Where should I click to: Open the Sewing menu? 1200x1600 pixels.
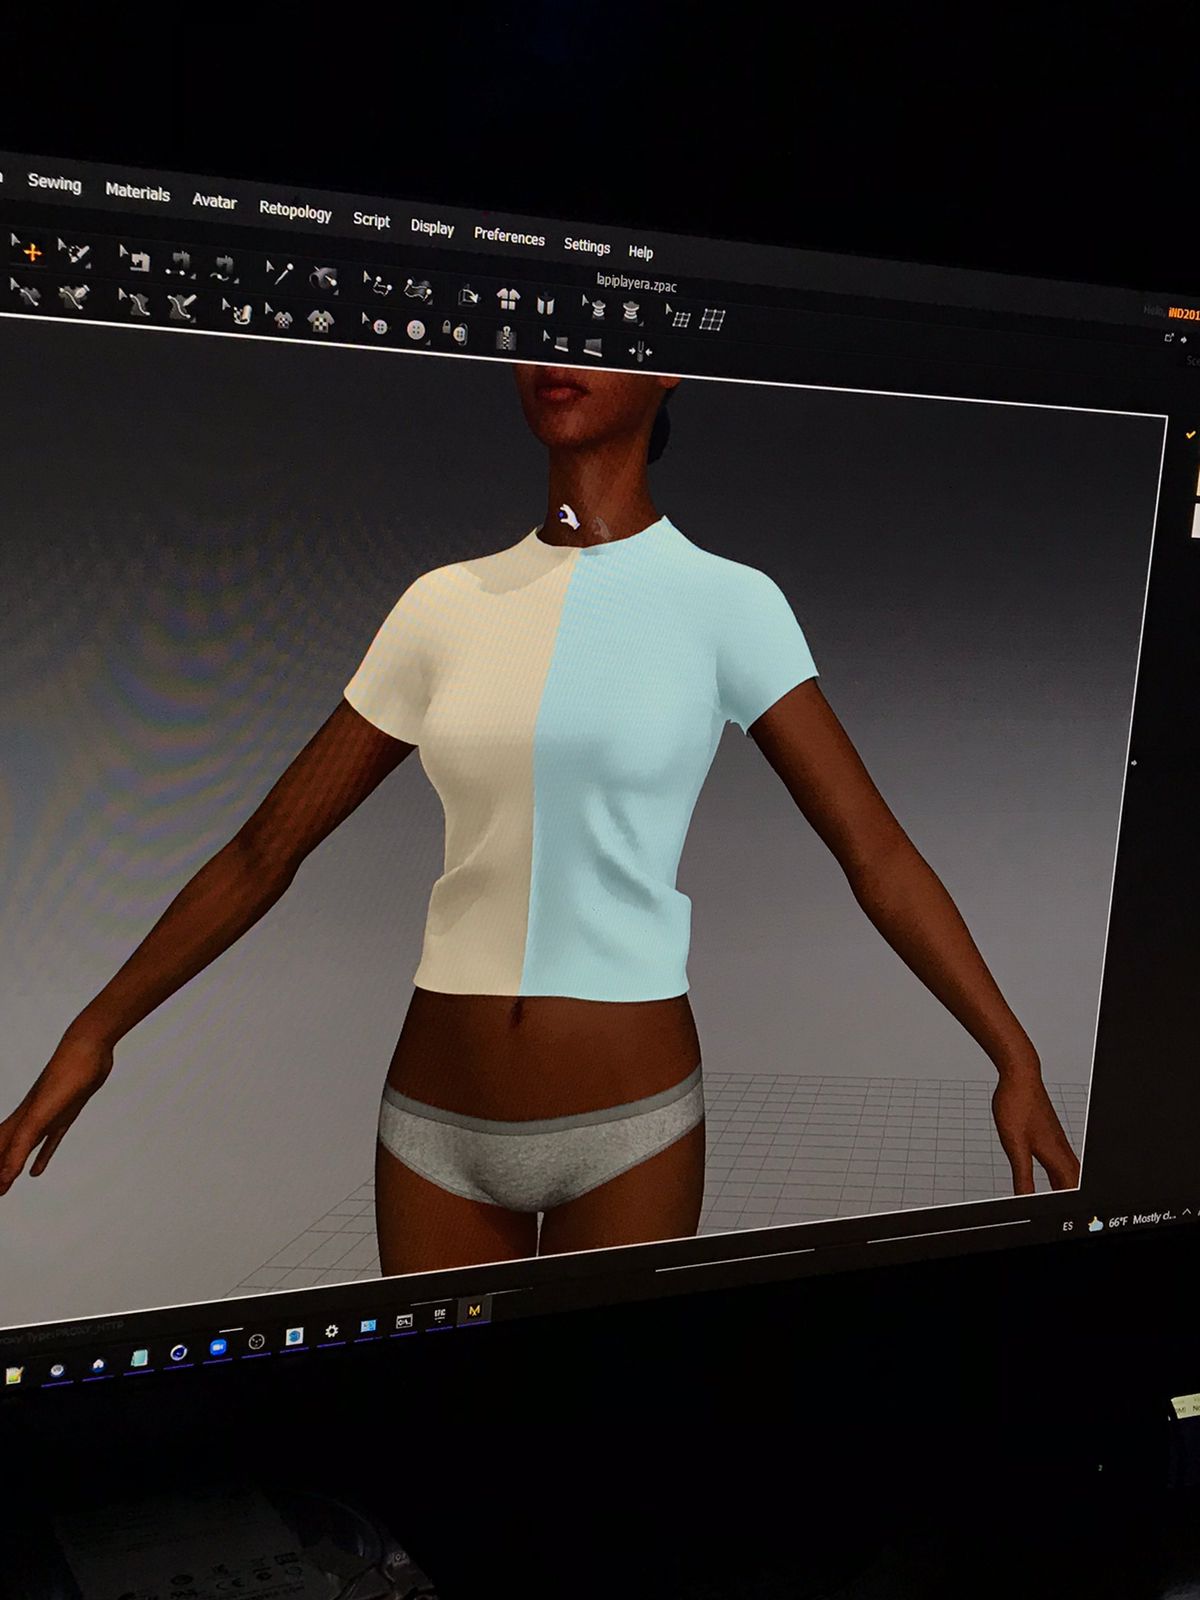[x=54, y=183]
